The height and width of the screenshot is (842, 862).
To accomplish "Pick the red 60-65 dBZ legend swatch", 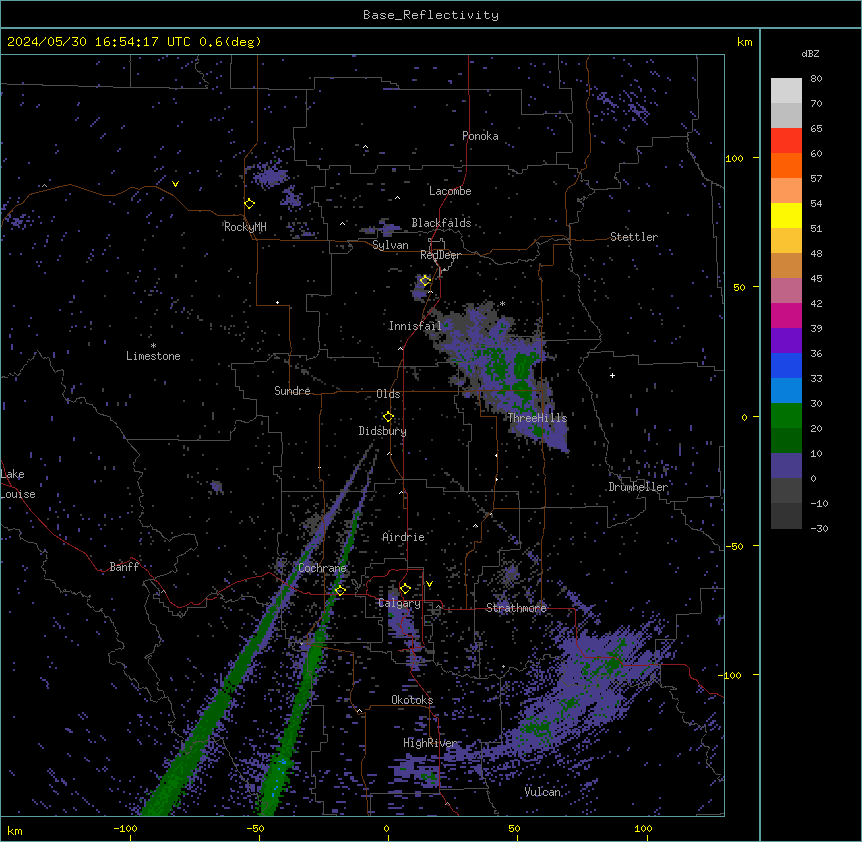I will pos(786,141).
